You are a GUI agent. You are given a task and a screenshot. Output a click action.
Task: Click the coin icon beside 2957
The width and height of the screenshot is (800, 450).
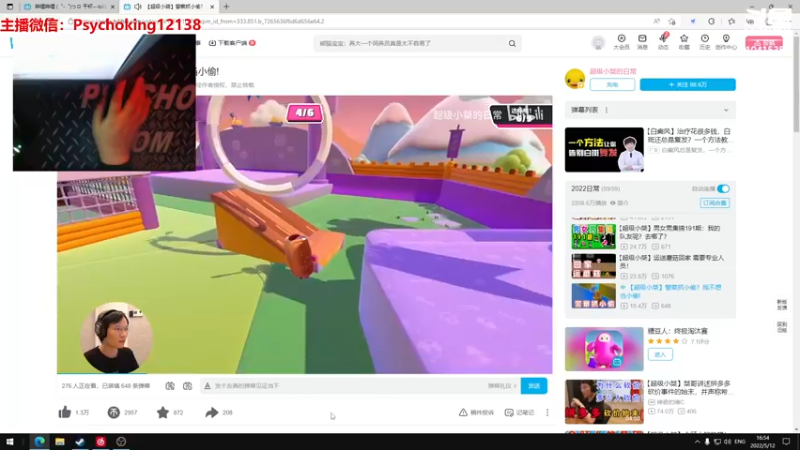tap(113, 412)
